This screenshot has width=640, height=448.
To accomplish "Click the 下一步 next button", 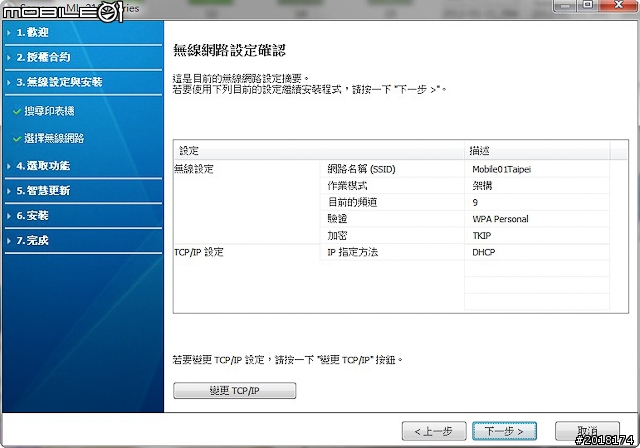I will click(504, 431).
